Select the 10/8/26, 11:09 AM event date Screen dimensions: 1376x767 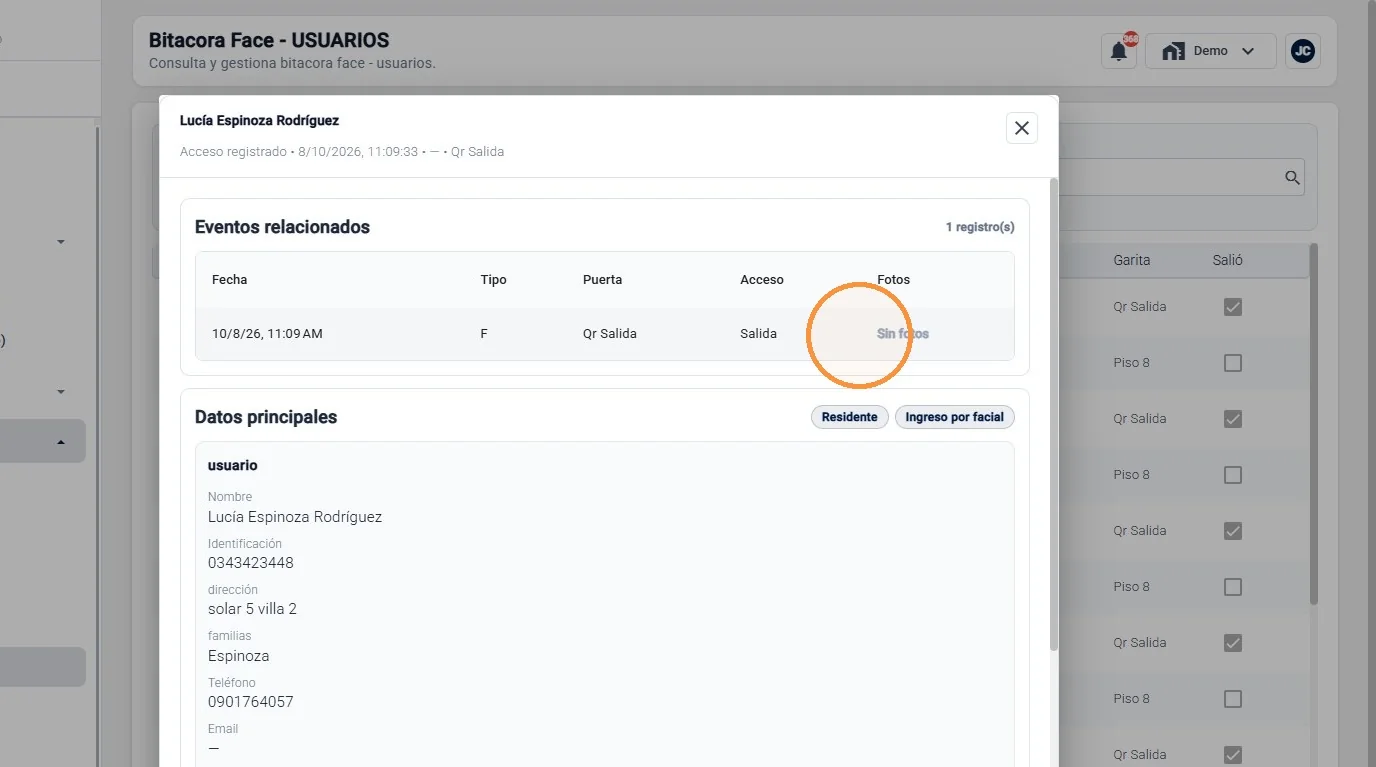pos(267,334)
